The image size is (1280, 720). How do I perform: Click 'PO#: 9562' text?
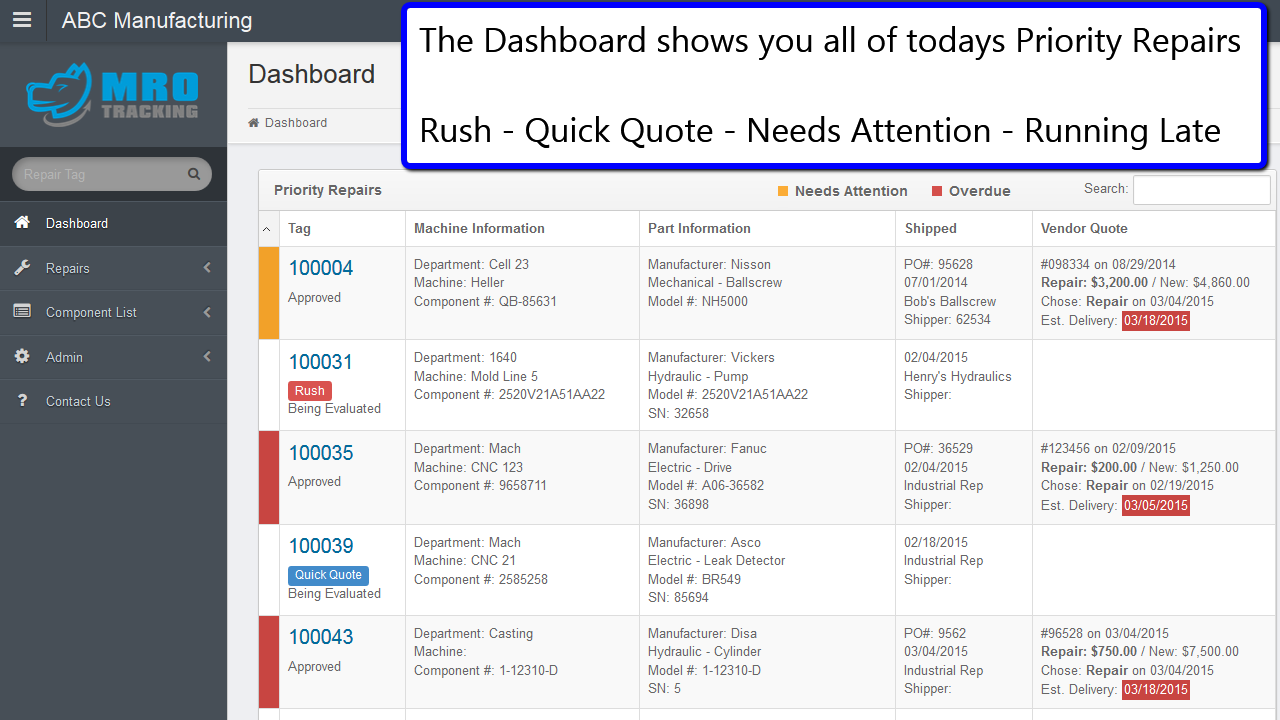pos(935,633)
